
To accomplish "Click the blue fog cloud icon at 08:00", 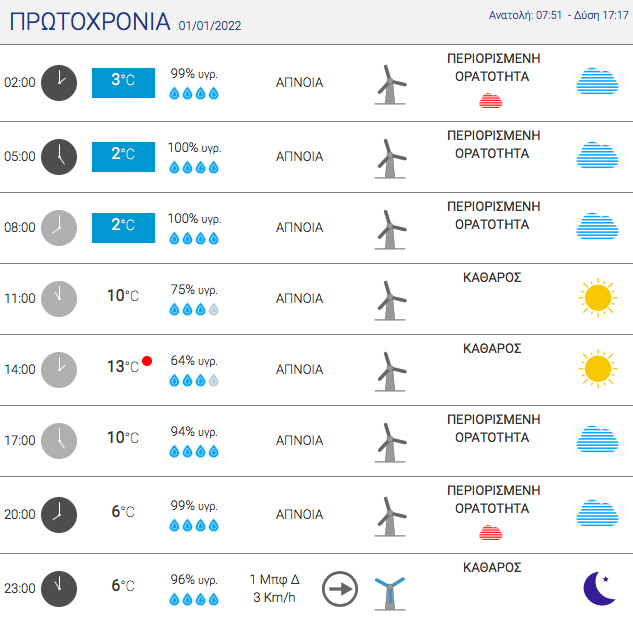I will [597, 226].
